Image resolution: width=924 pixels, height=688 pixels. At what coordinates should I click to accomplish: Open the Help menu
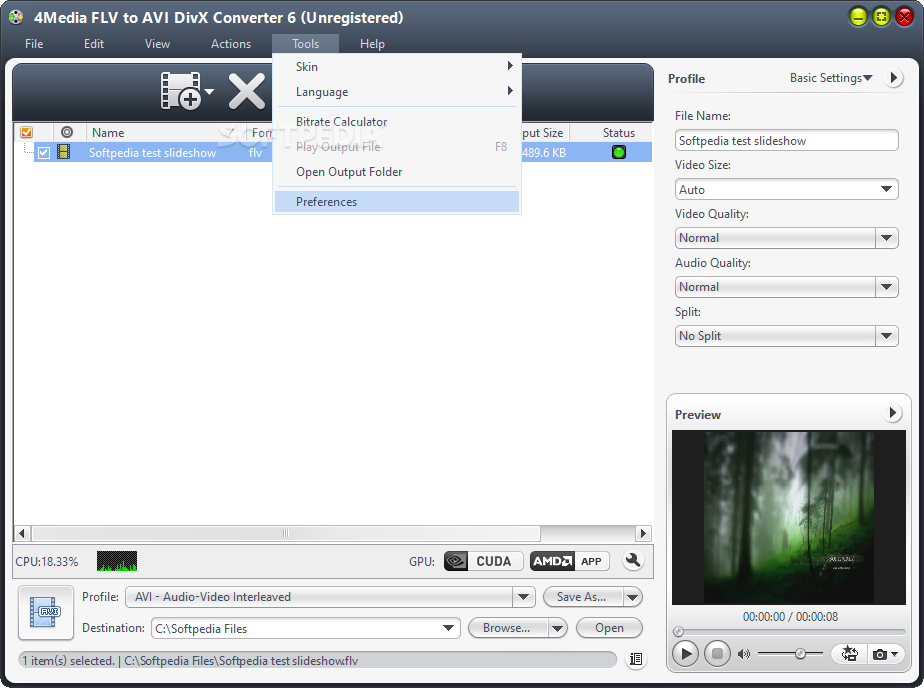(372, 44)
